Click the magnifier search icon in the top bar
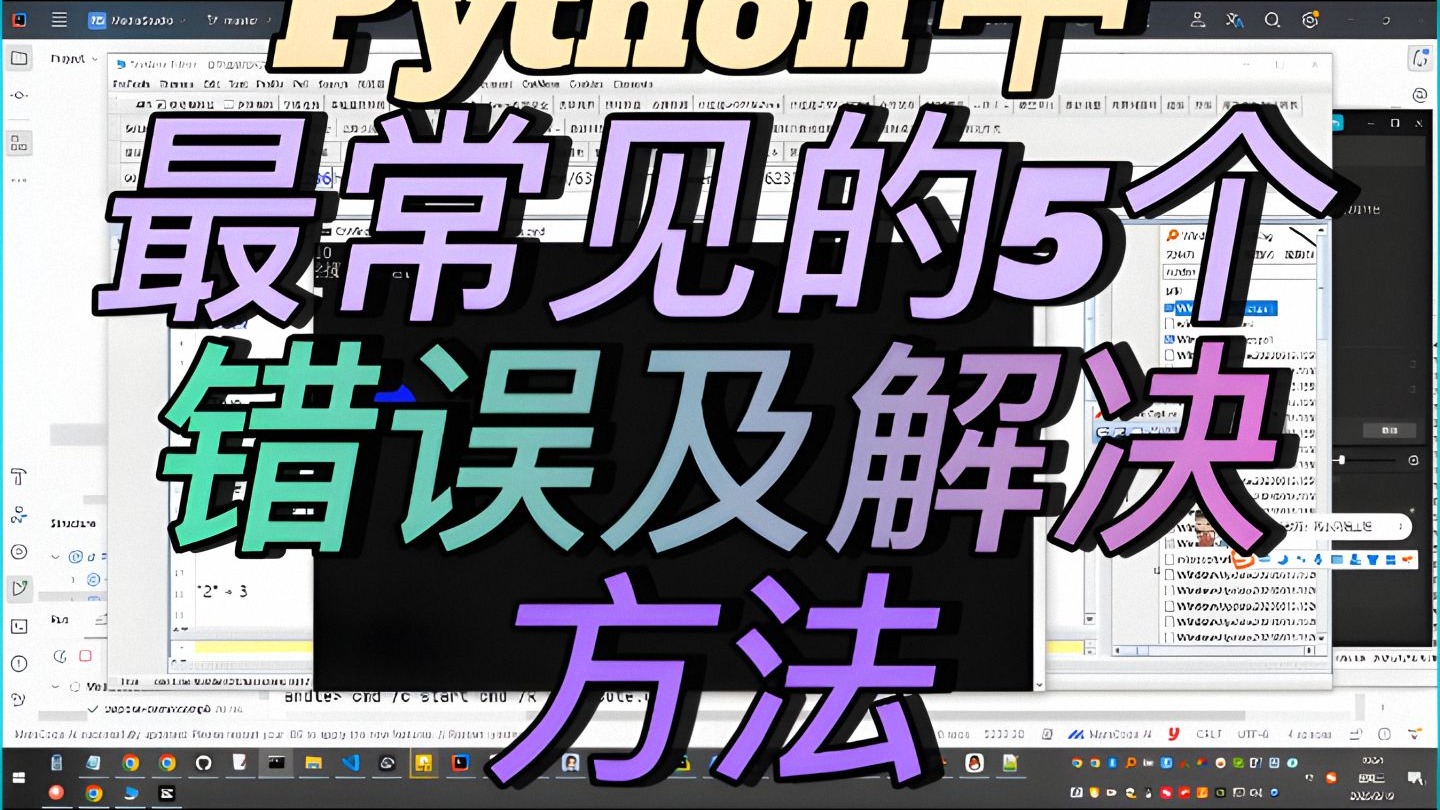 pos(1271,20)
